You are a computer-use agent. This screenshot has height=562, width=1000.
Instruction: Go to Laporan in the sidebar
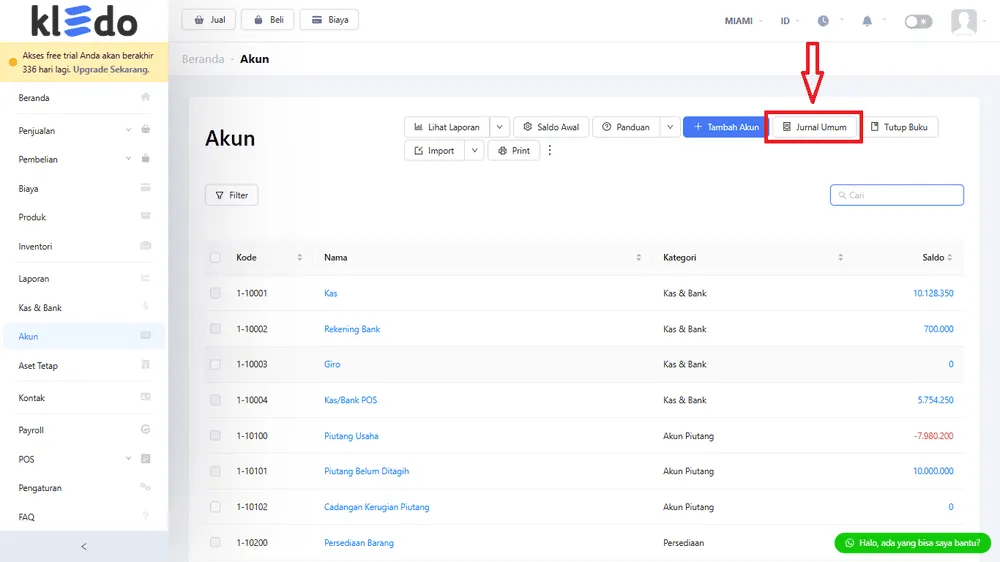coord(34,279)
